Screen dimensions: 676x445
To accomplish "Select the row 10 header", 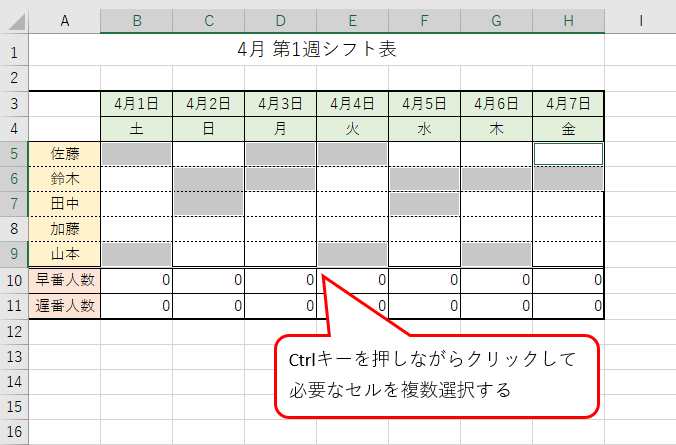I will pyautogui.click(x=14, y=280).
